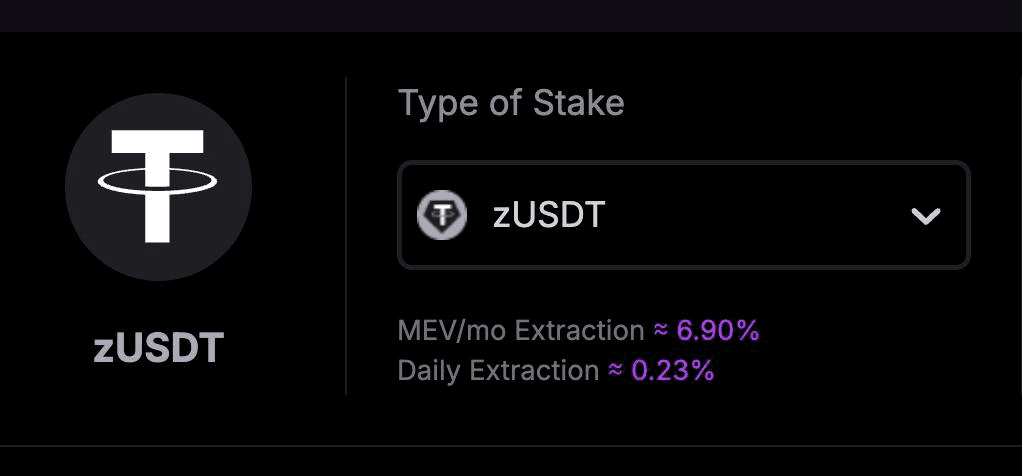The image size is (1022, 476).
Task: Click the MEV/mo Extraction label
Action: coord(521,331)
